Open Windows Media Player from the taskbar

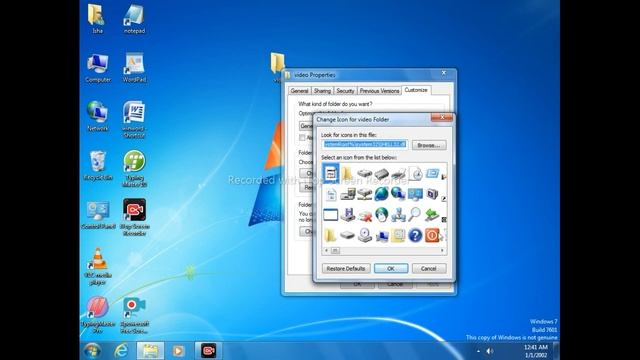(178, 351)
